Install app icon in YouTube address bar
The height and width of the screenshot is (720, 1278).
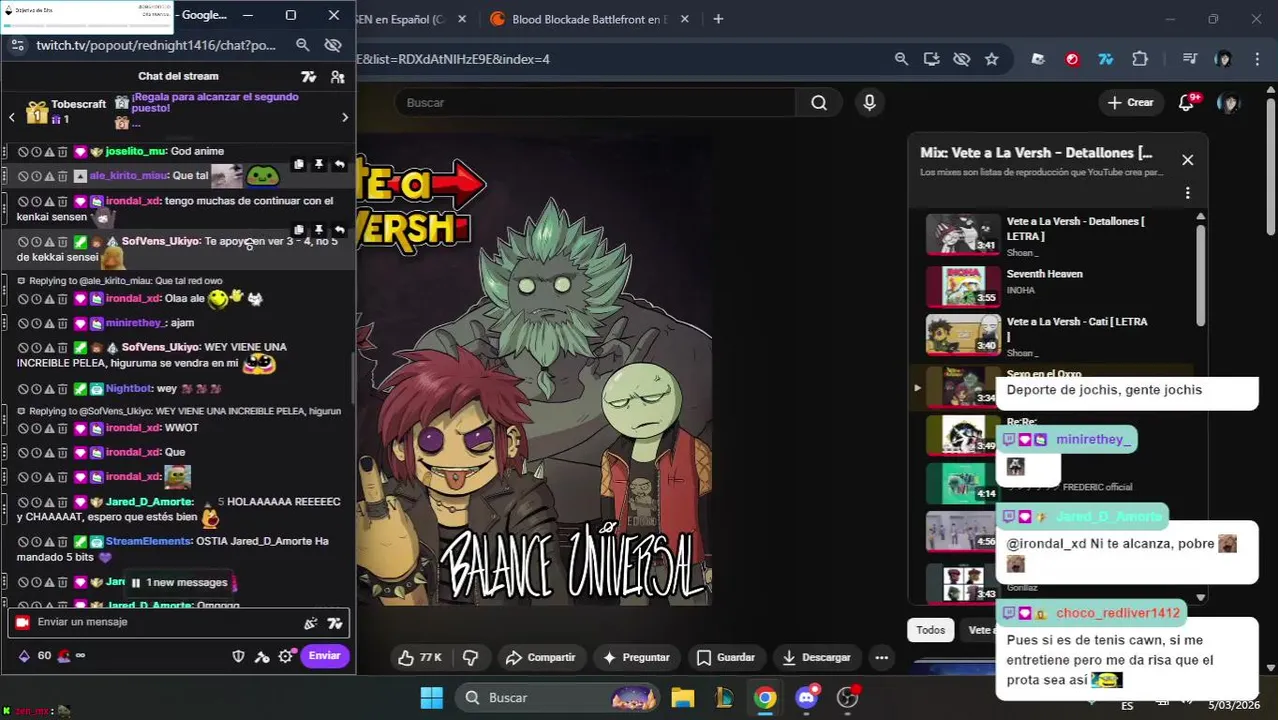click(931, 59)
